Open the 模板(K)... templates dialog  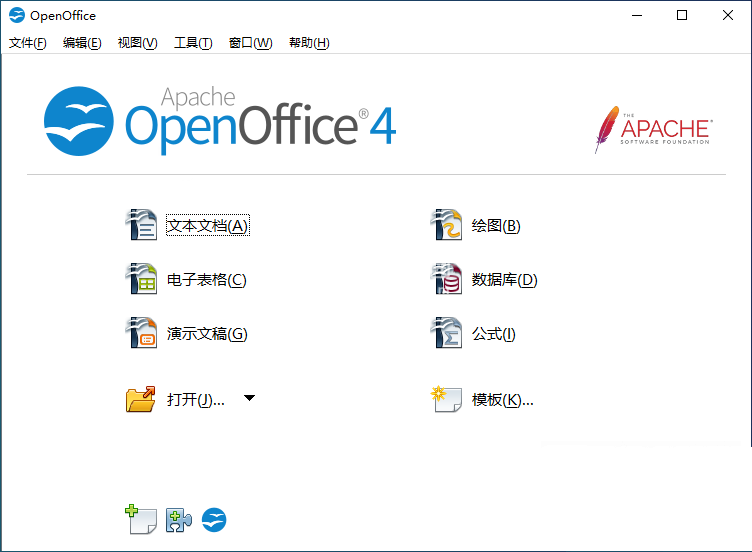pos(503,399)
